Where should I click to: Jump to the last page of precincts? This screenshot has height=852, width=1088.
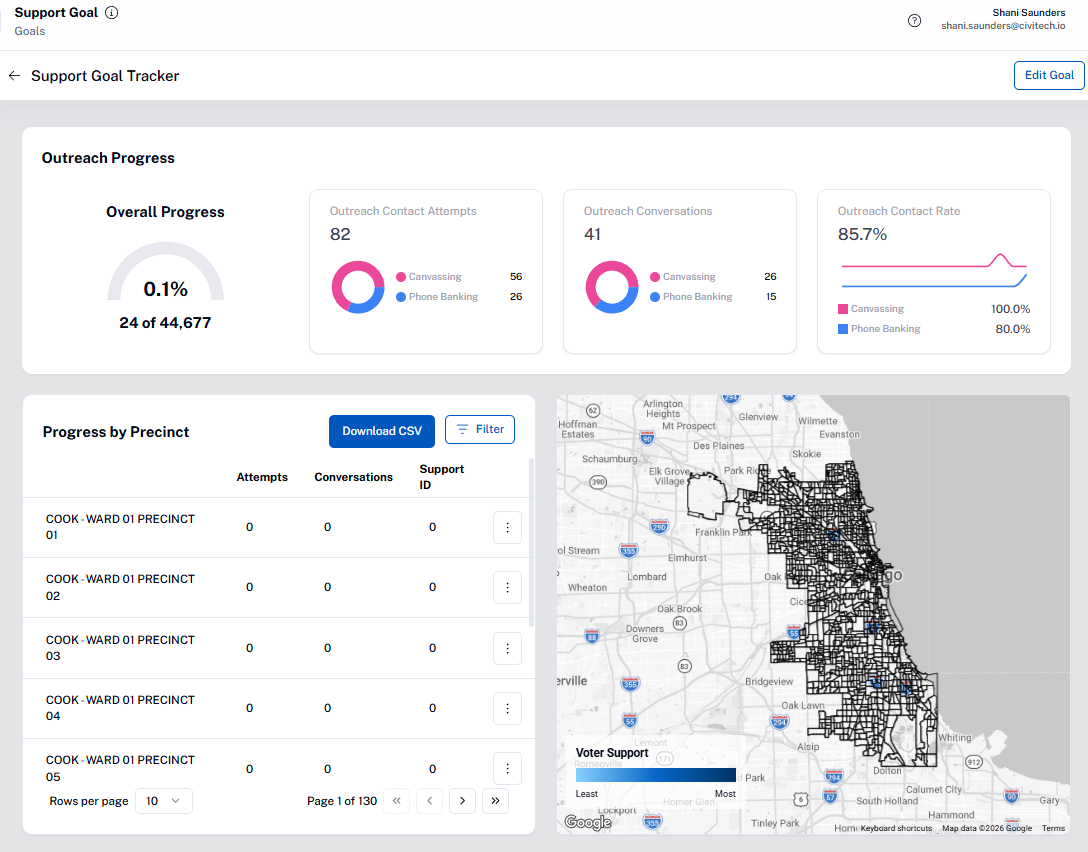(x=495, y=801)
